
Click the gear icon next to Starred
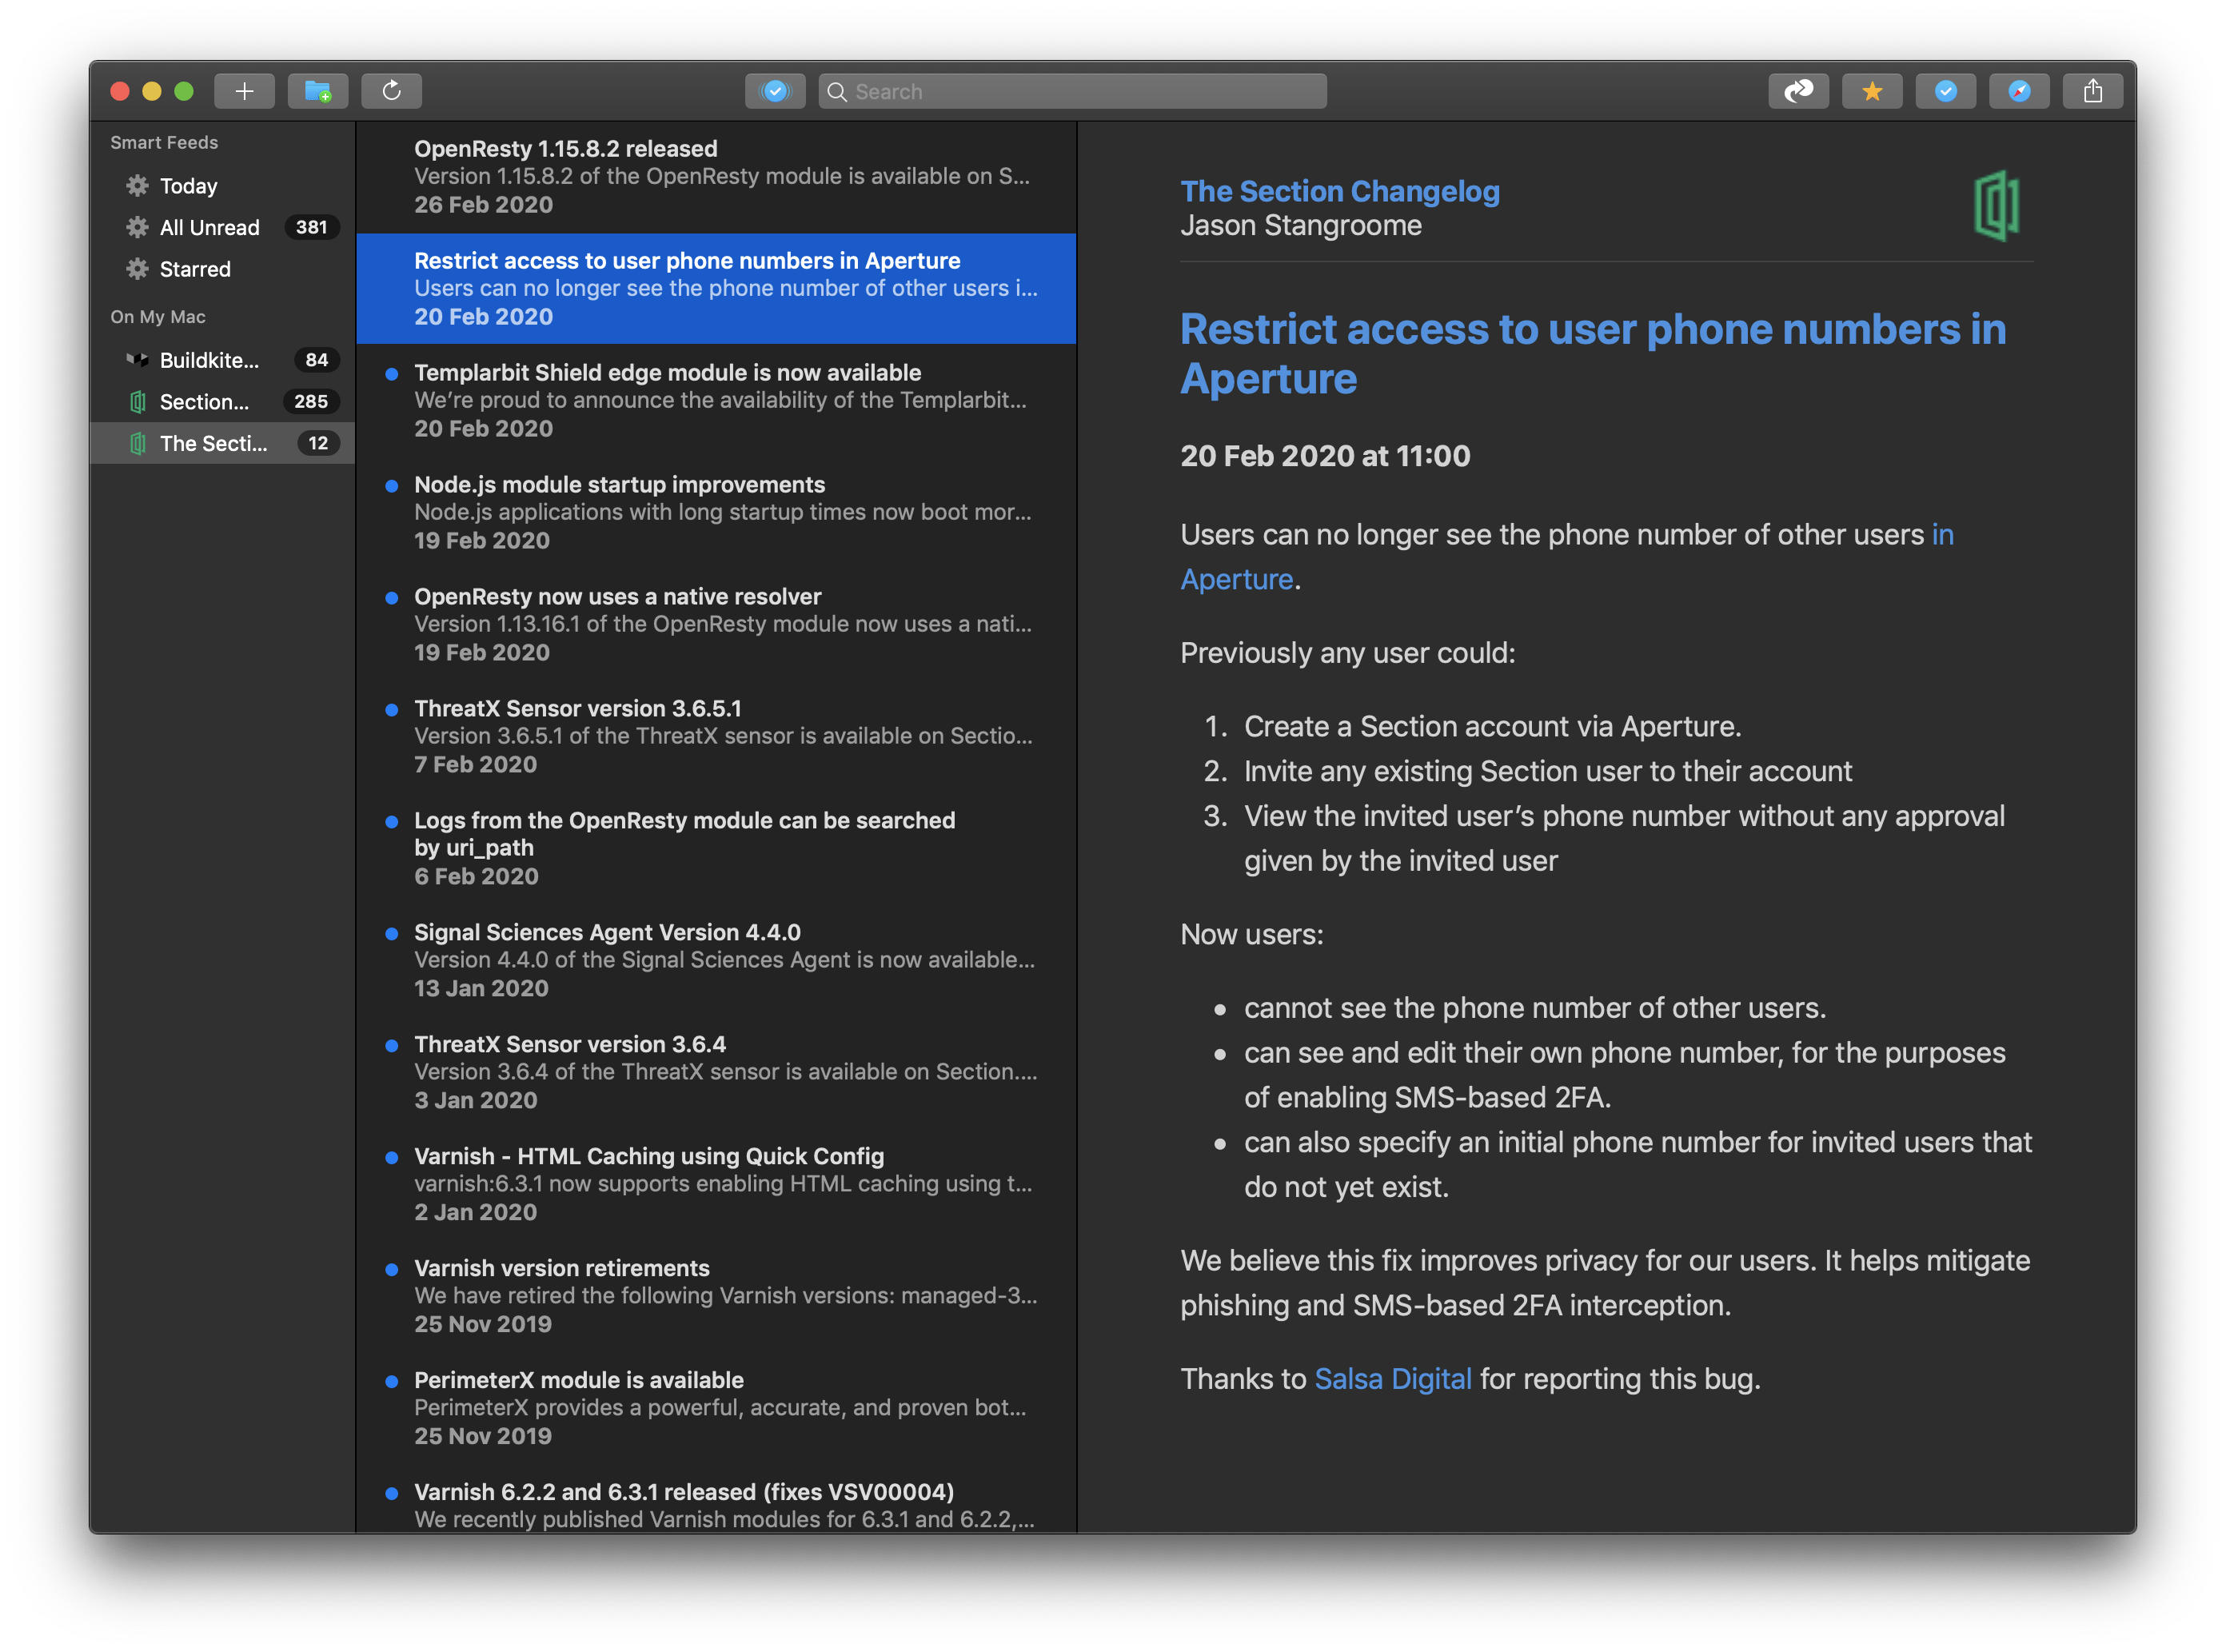click(x=137, y=269)
